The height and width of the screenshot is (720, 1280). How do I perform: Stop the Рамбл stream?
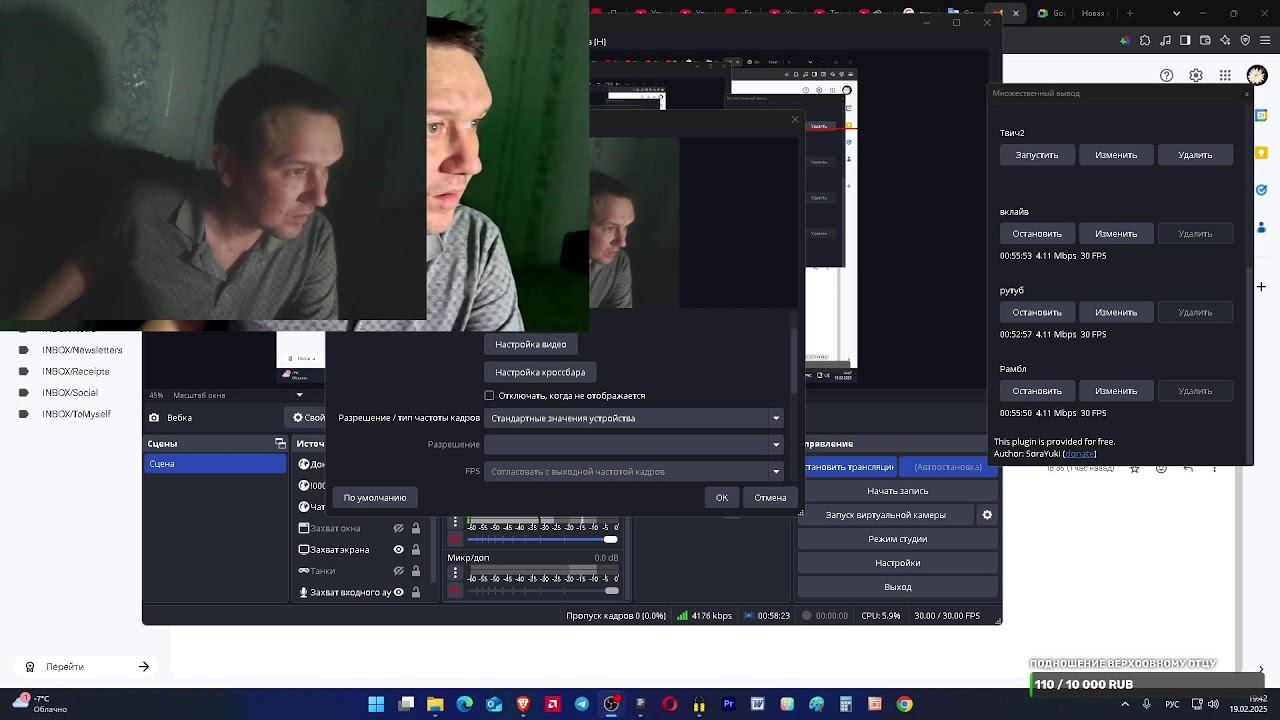(1037, 391)
